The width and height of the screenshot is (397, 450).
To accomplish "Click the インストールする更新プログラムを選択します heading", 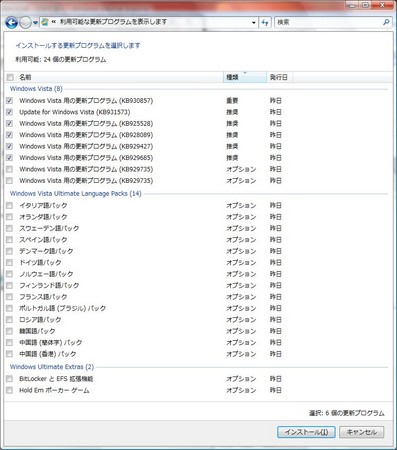I will tap(78, 46).
